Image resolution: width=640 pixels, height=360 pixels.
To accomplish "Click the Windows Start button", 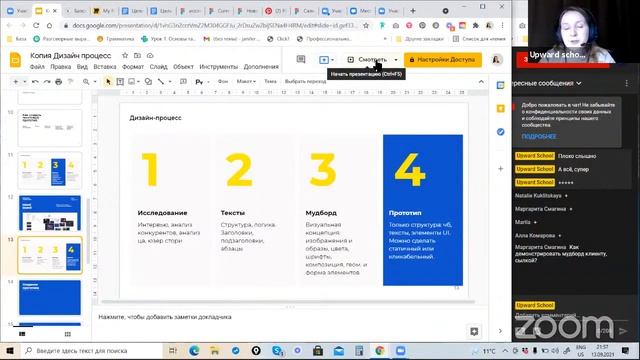I will (x=10, y=351).
